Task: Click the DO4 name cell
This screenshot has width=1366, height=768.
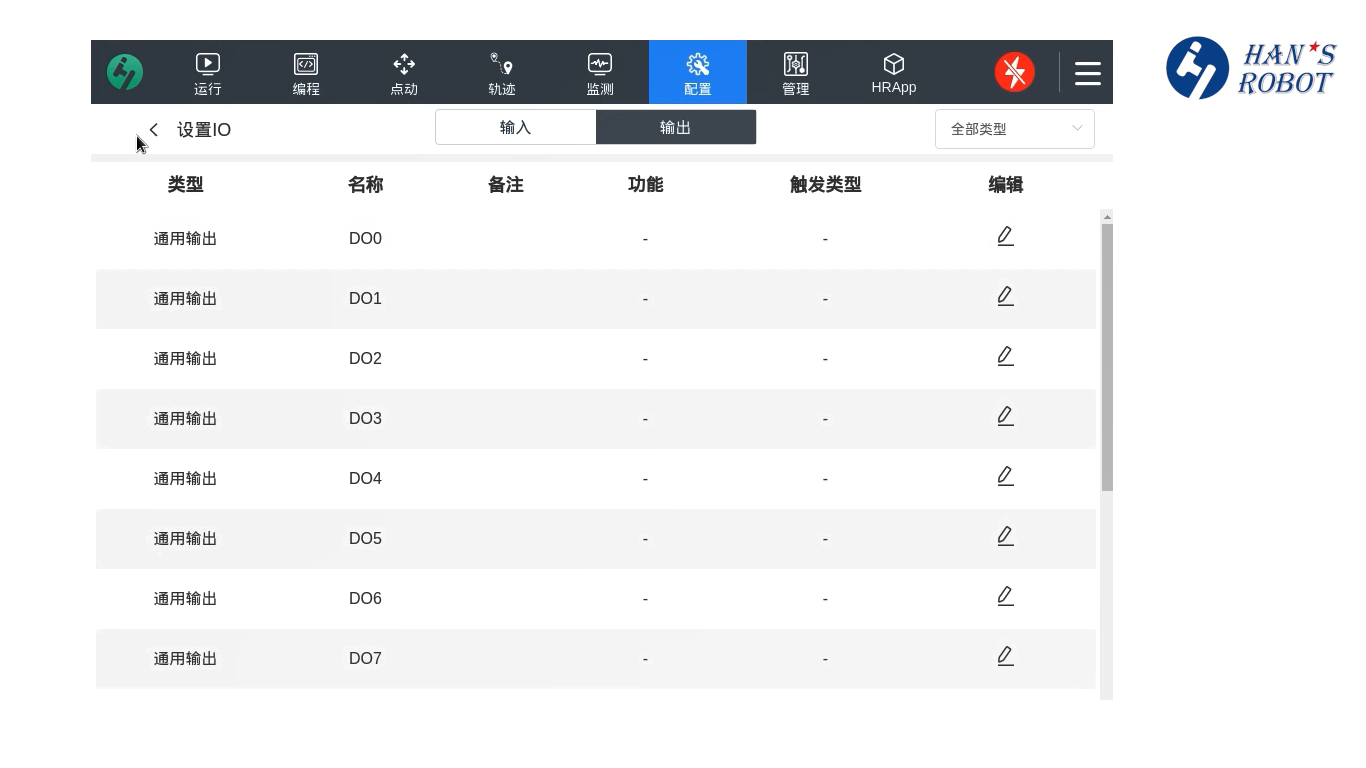Action: tap(365, 479)
